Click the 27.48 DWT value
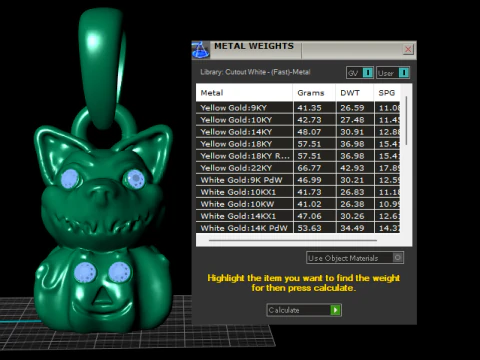The width and height of the screenshot is (480, 360). pyautogui.click(x=352, y=120)
